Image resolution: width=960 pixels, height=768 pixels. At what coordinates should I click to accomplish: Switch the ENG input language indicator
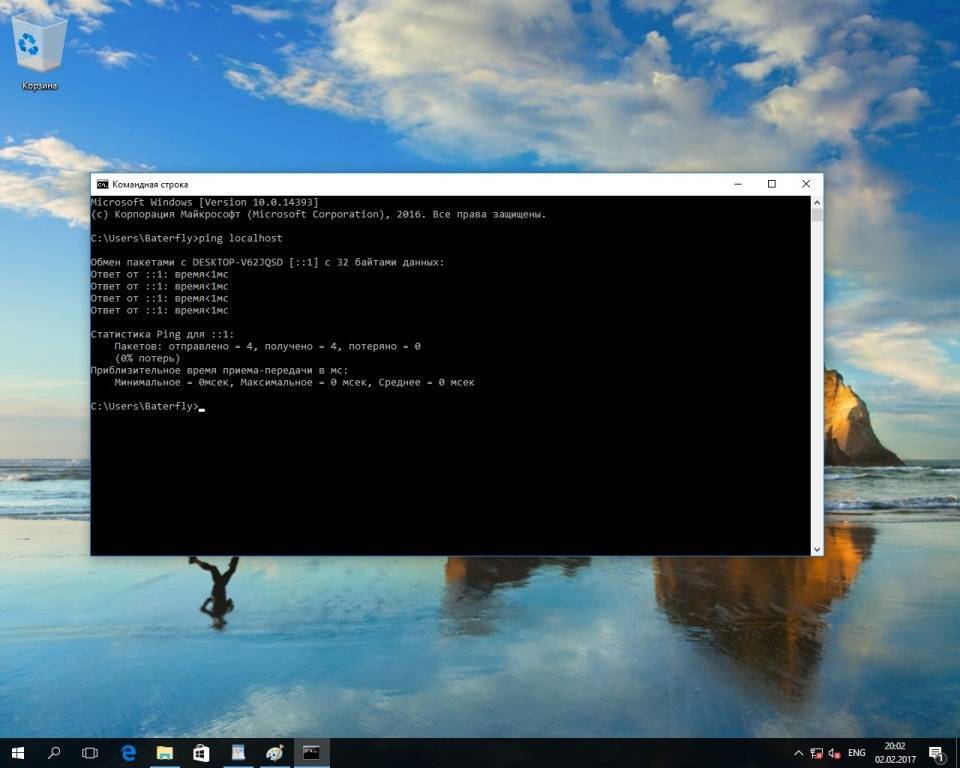tap(857, 753)
